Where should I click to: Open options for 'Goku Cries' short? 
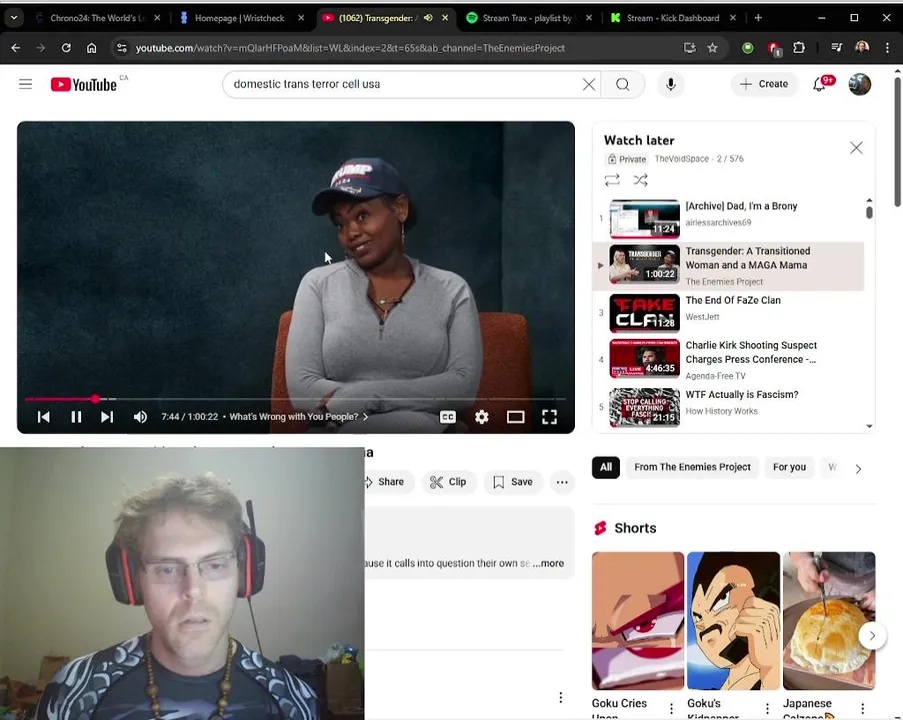(x=671, y=708)
